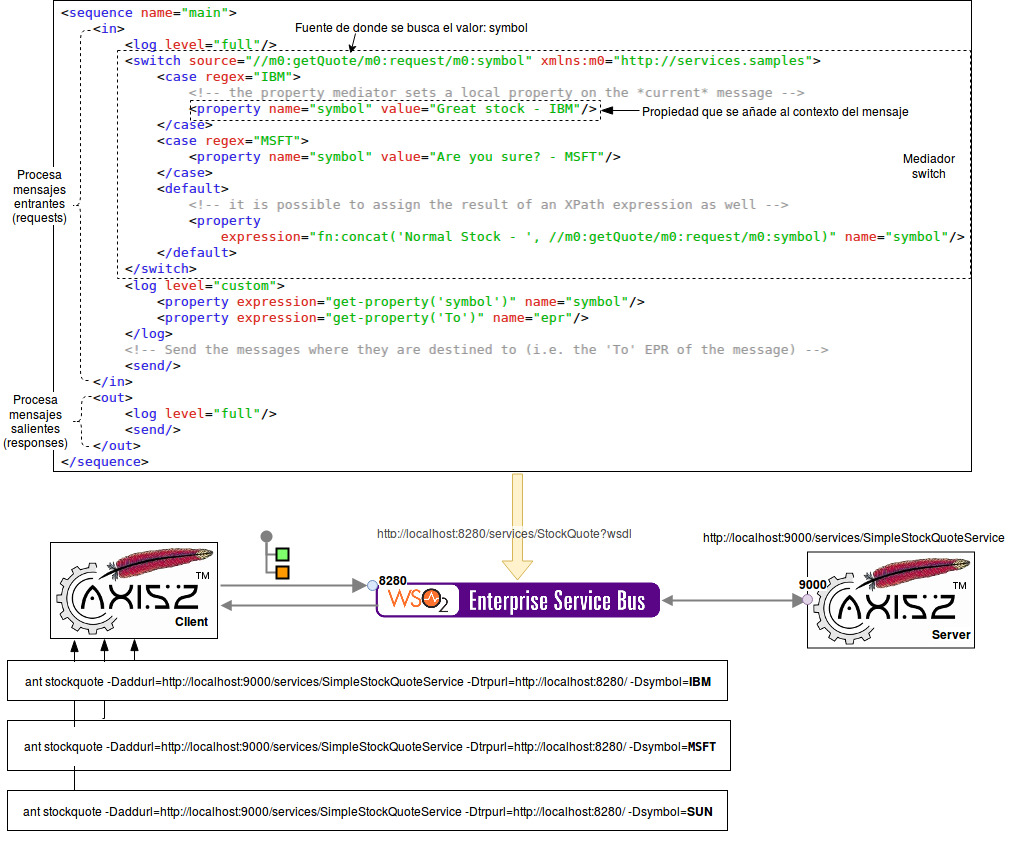
Task: Select the green square mediator node
Action: coord(283,554)
